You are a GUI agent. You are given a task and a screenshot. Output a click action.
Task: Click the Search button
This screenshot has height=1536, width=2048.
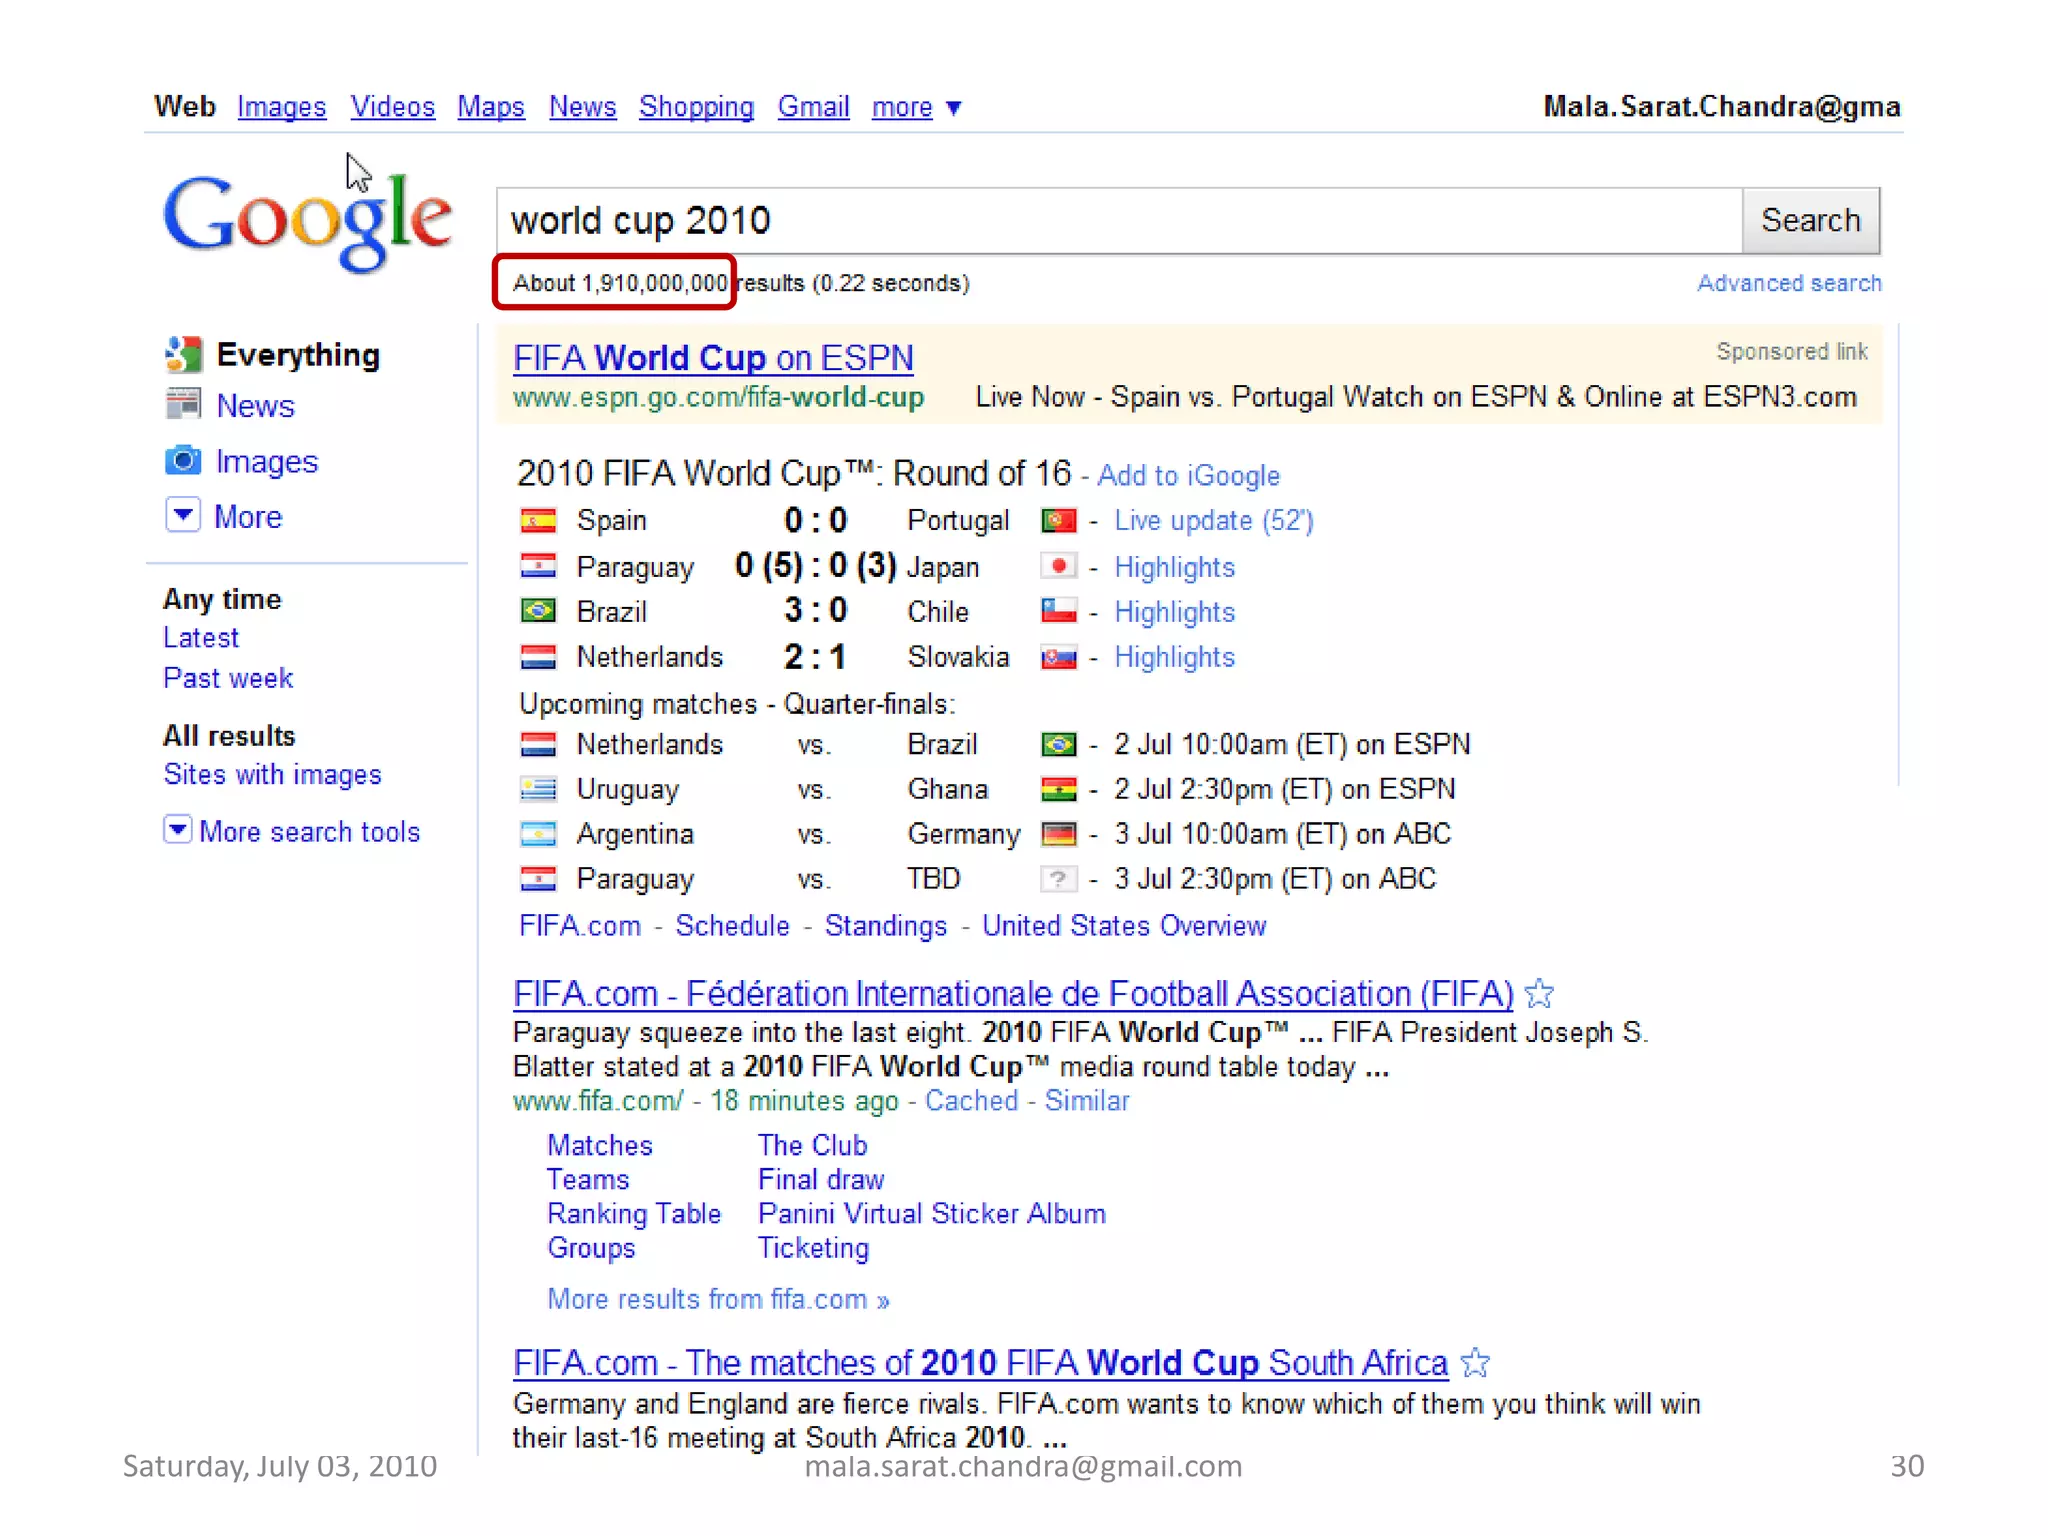pos(1811,220)
